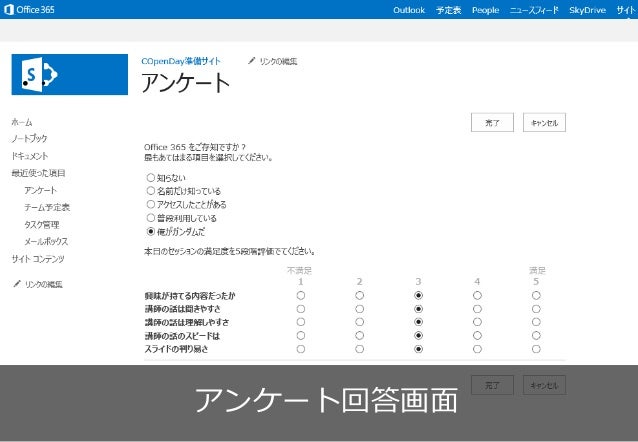Click the upper キャンセル button
The width and height of the screenshot is (638, 442).
pyautogui.click(x=544, y=123)
